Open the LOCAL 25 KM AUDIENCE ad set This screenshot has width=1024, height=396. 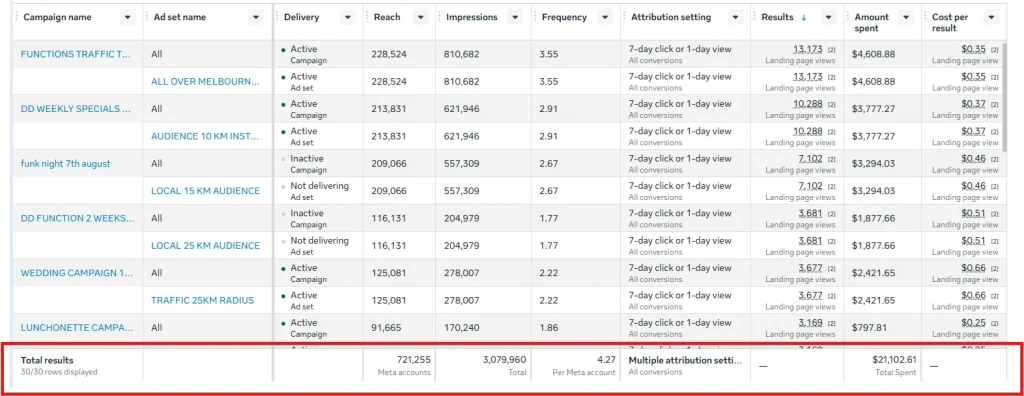(x=205, y=246)
